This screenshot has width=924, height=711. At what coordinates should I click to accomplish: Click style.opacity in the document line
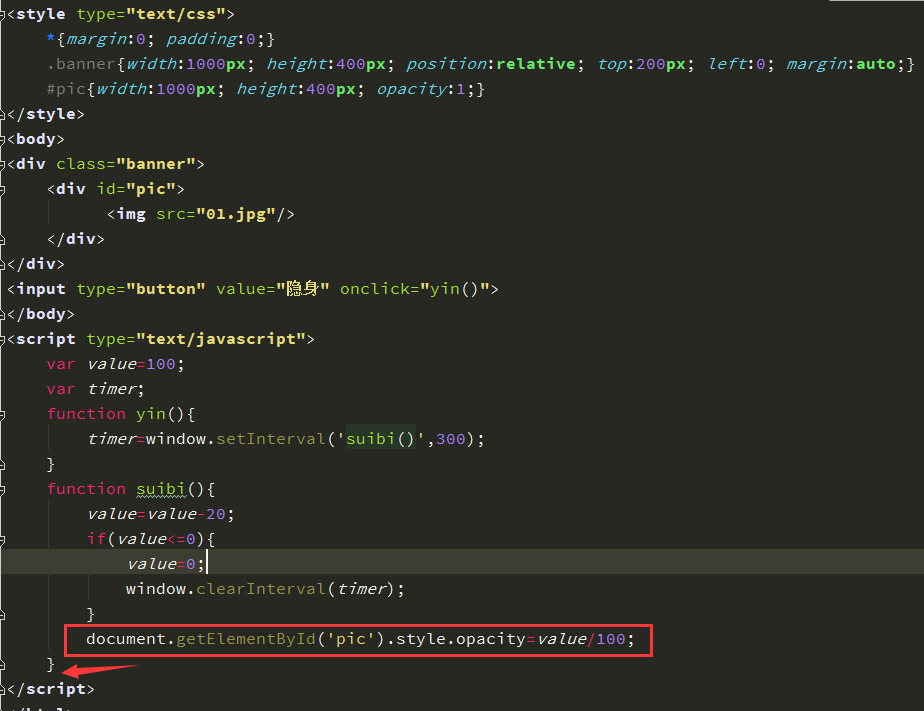460,639
